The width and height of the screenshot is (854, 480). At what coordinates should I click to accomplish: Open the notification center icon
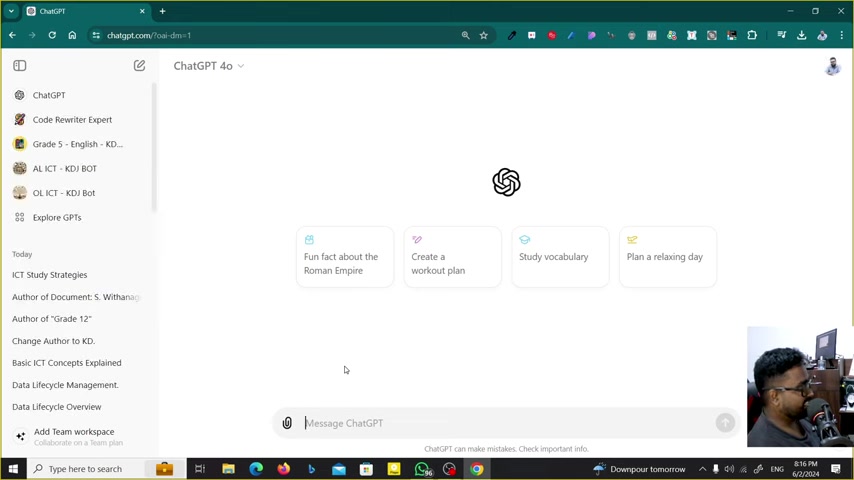coord(836,469)
